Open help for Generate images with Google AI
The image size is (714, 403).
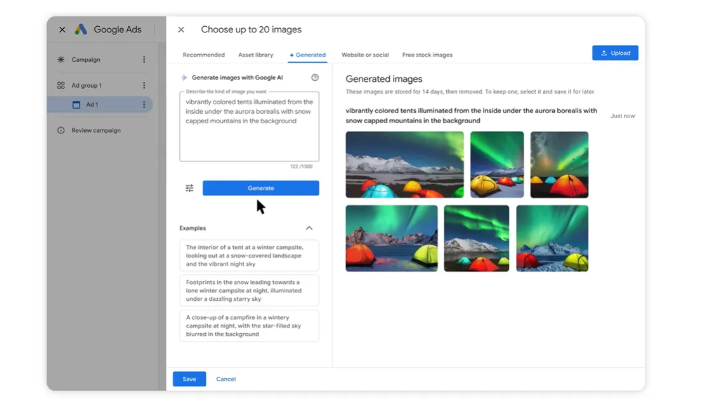coord(315,77)
